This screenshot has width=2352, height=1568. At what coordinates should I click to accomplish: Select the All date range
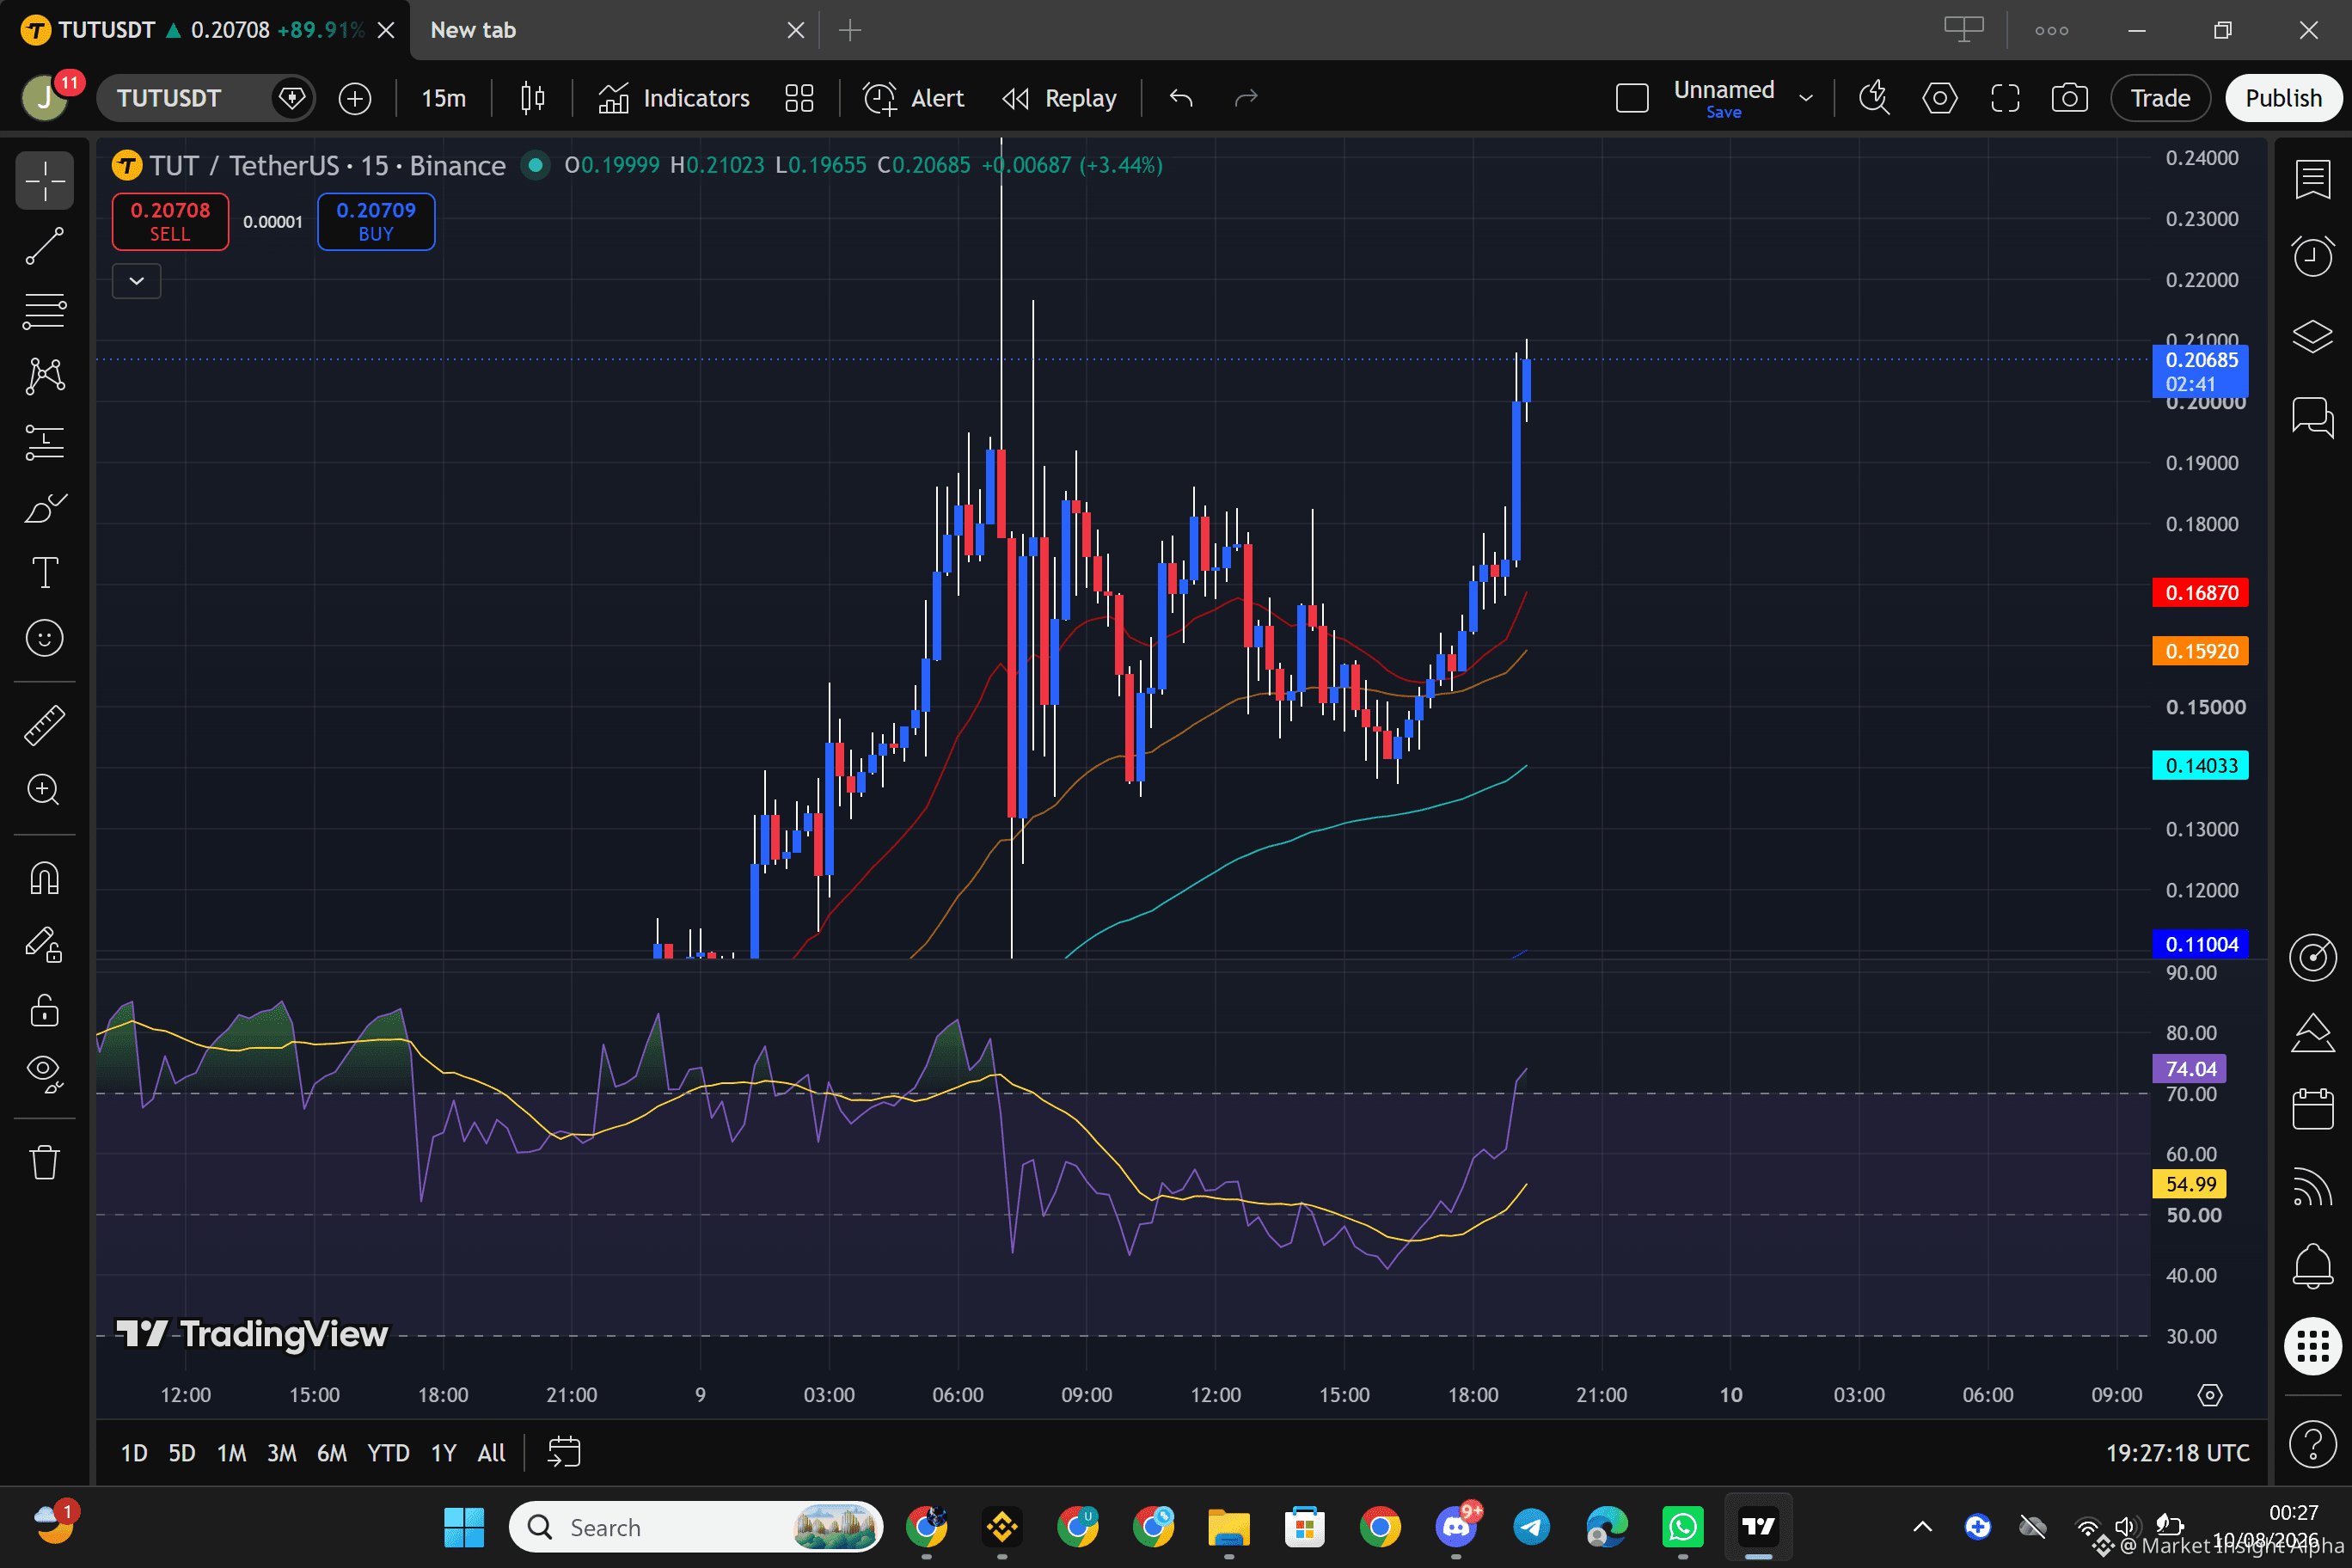(x=491, y=1453)
